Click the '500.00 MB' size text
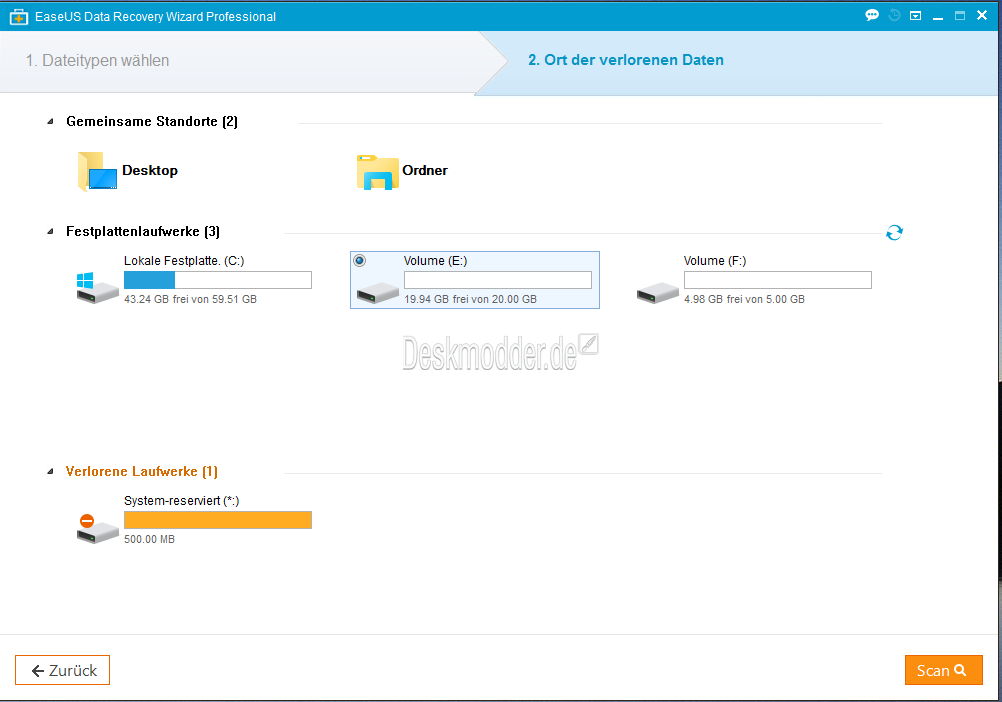This screenshot has height=702, width=1002. (x=150, y=539)
